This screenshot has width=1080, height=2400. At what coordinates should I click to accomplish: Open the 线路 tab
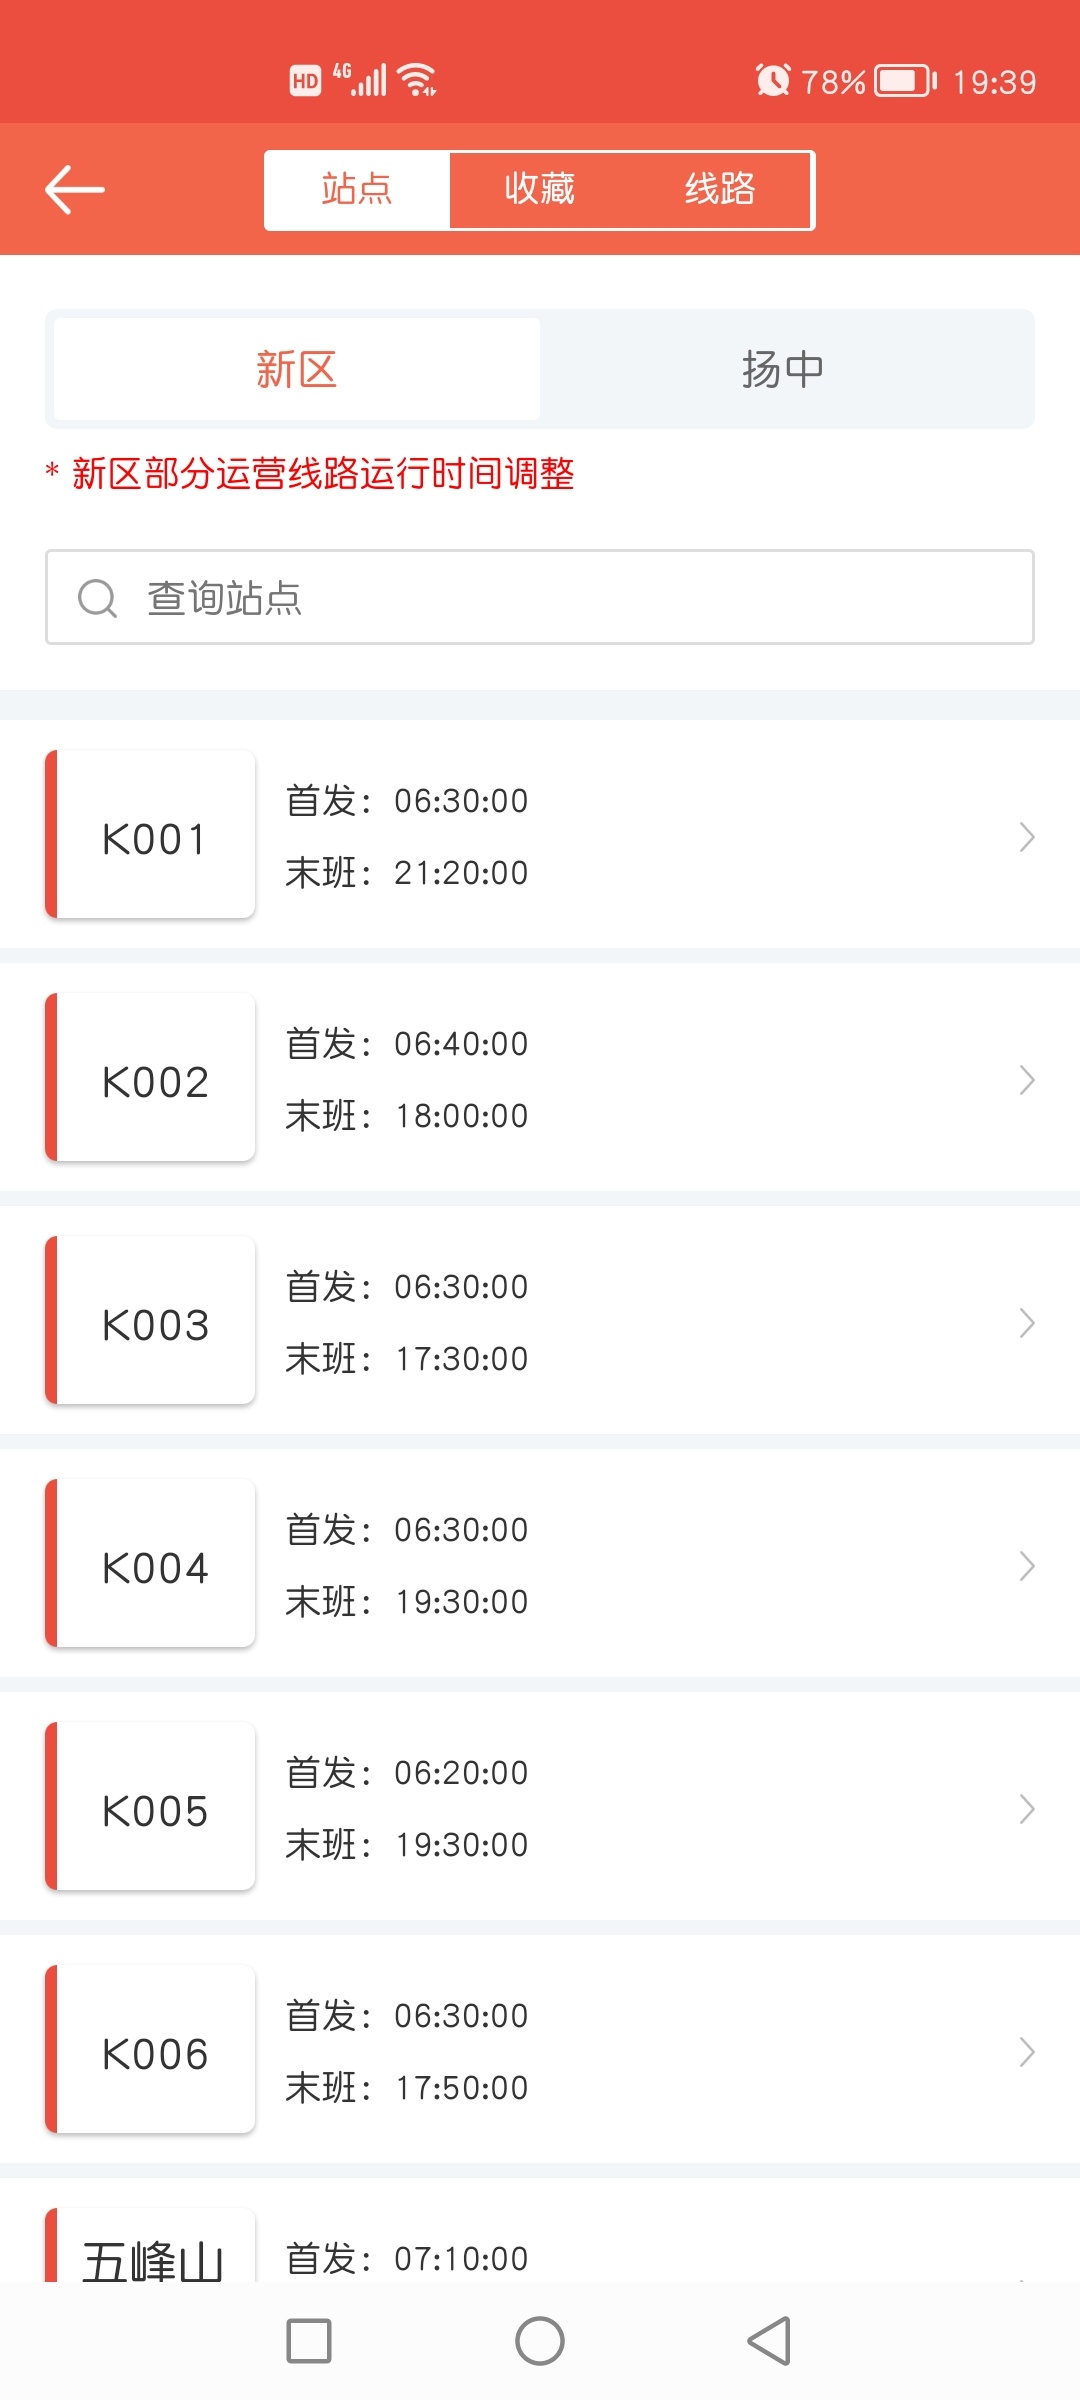720,190
